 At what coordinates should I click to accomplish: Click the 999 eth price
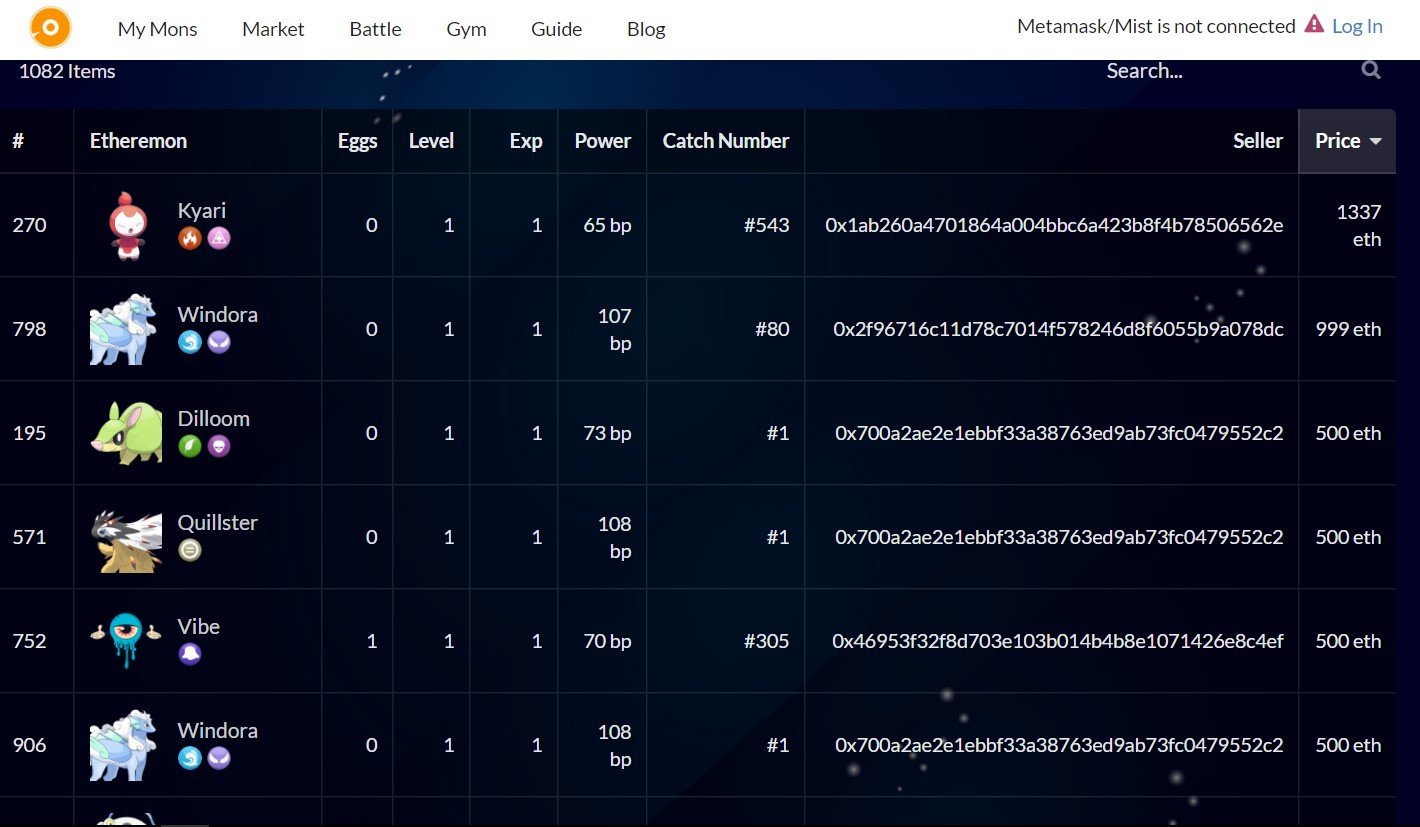(1349, 329)
